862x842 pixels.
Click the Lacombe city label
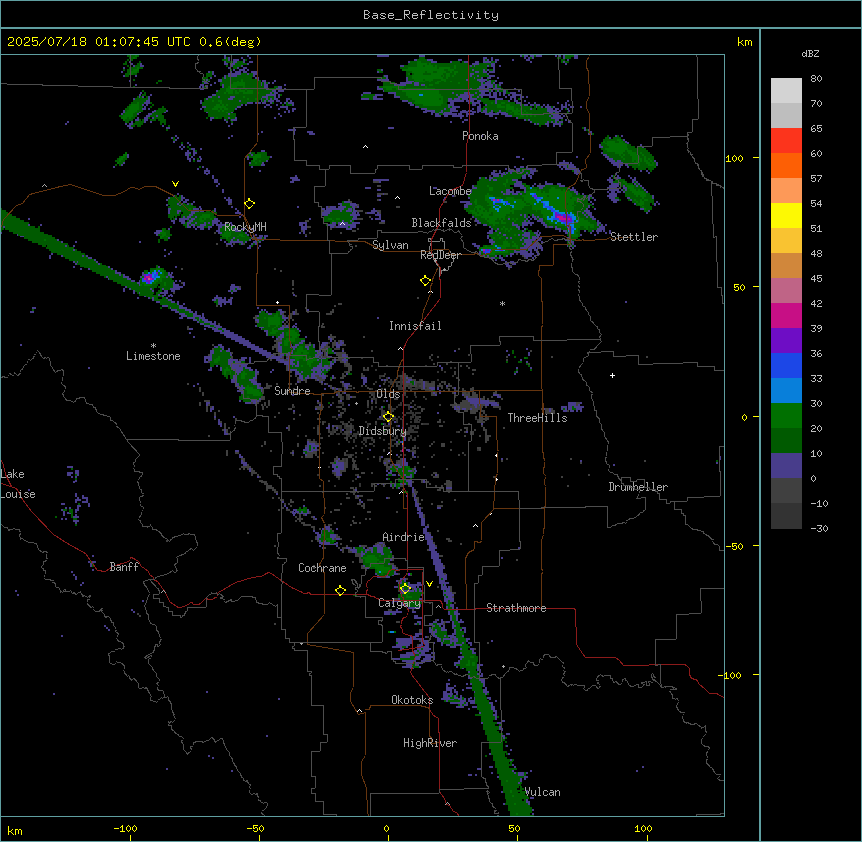pyautogui.click(x=450, y=191)
